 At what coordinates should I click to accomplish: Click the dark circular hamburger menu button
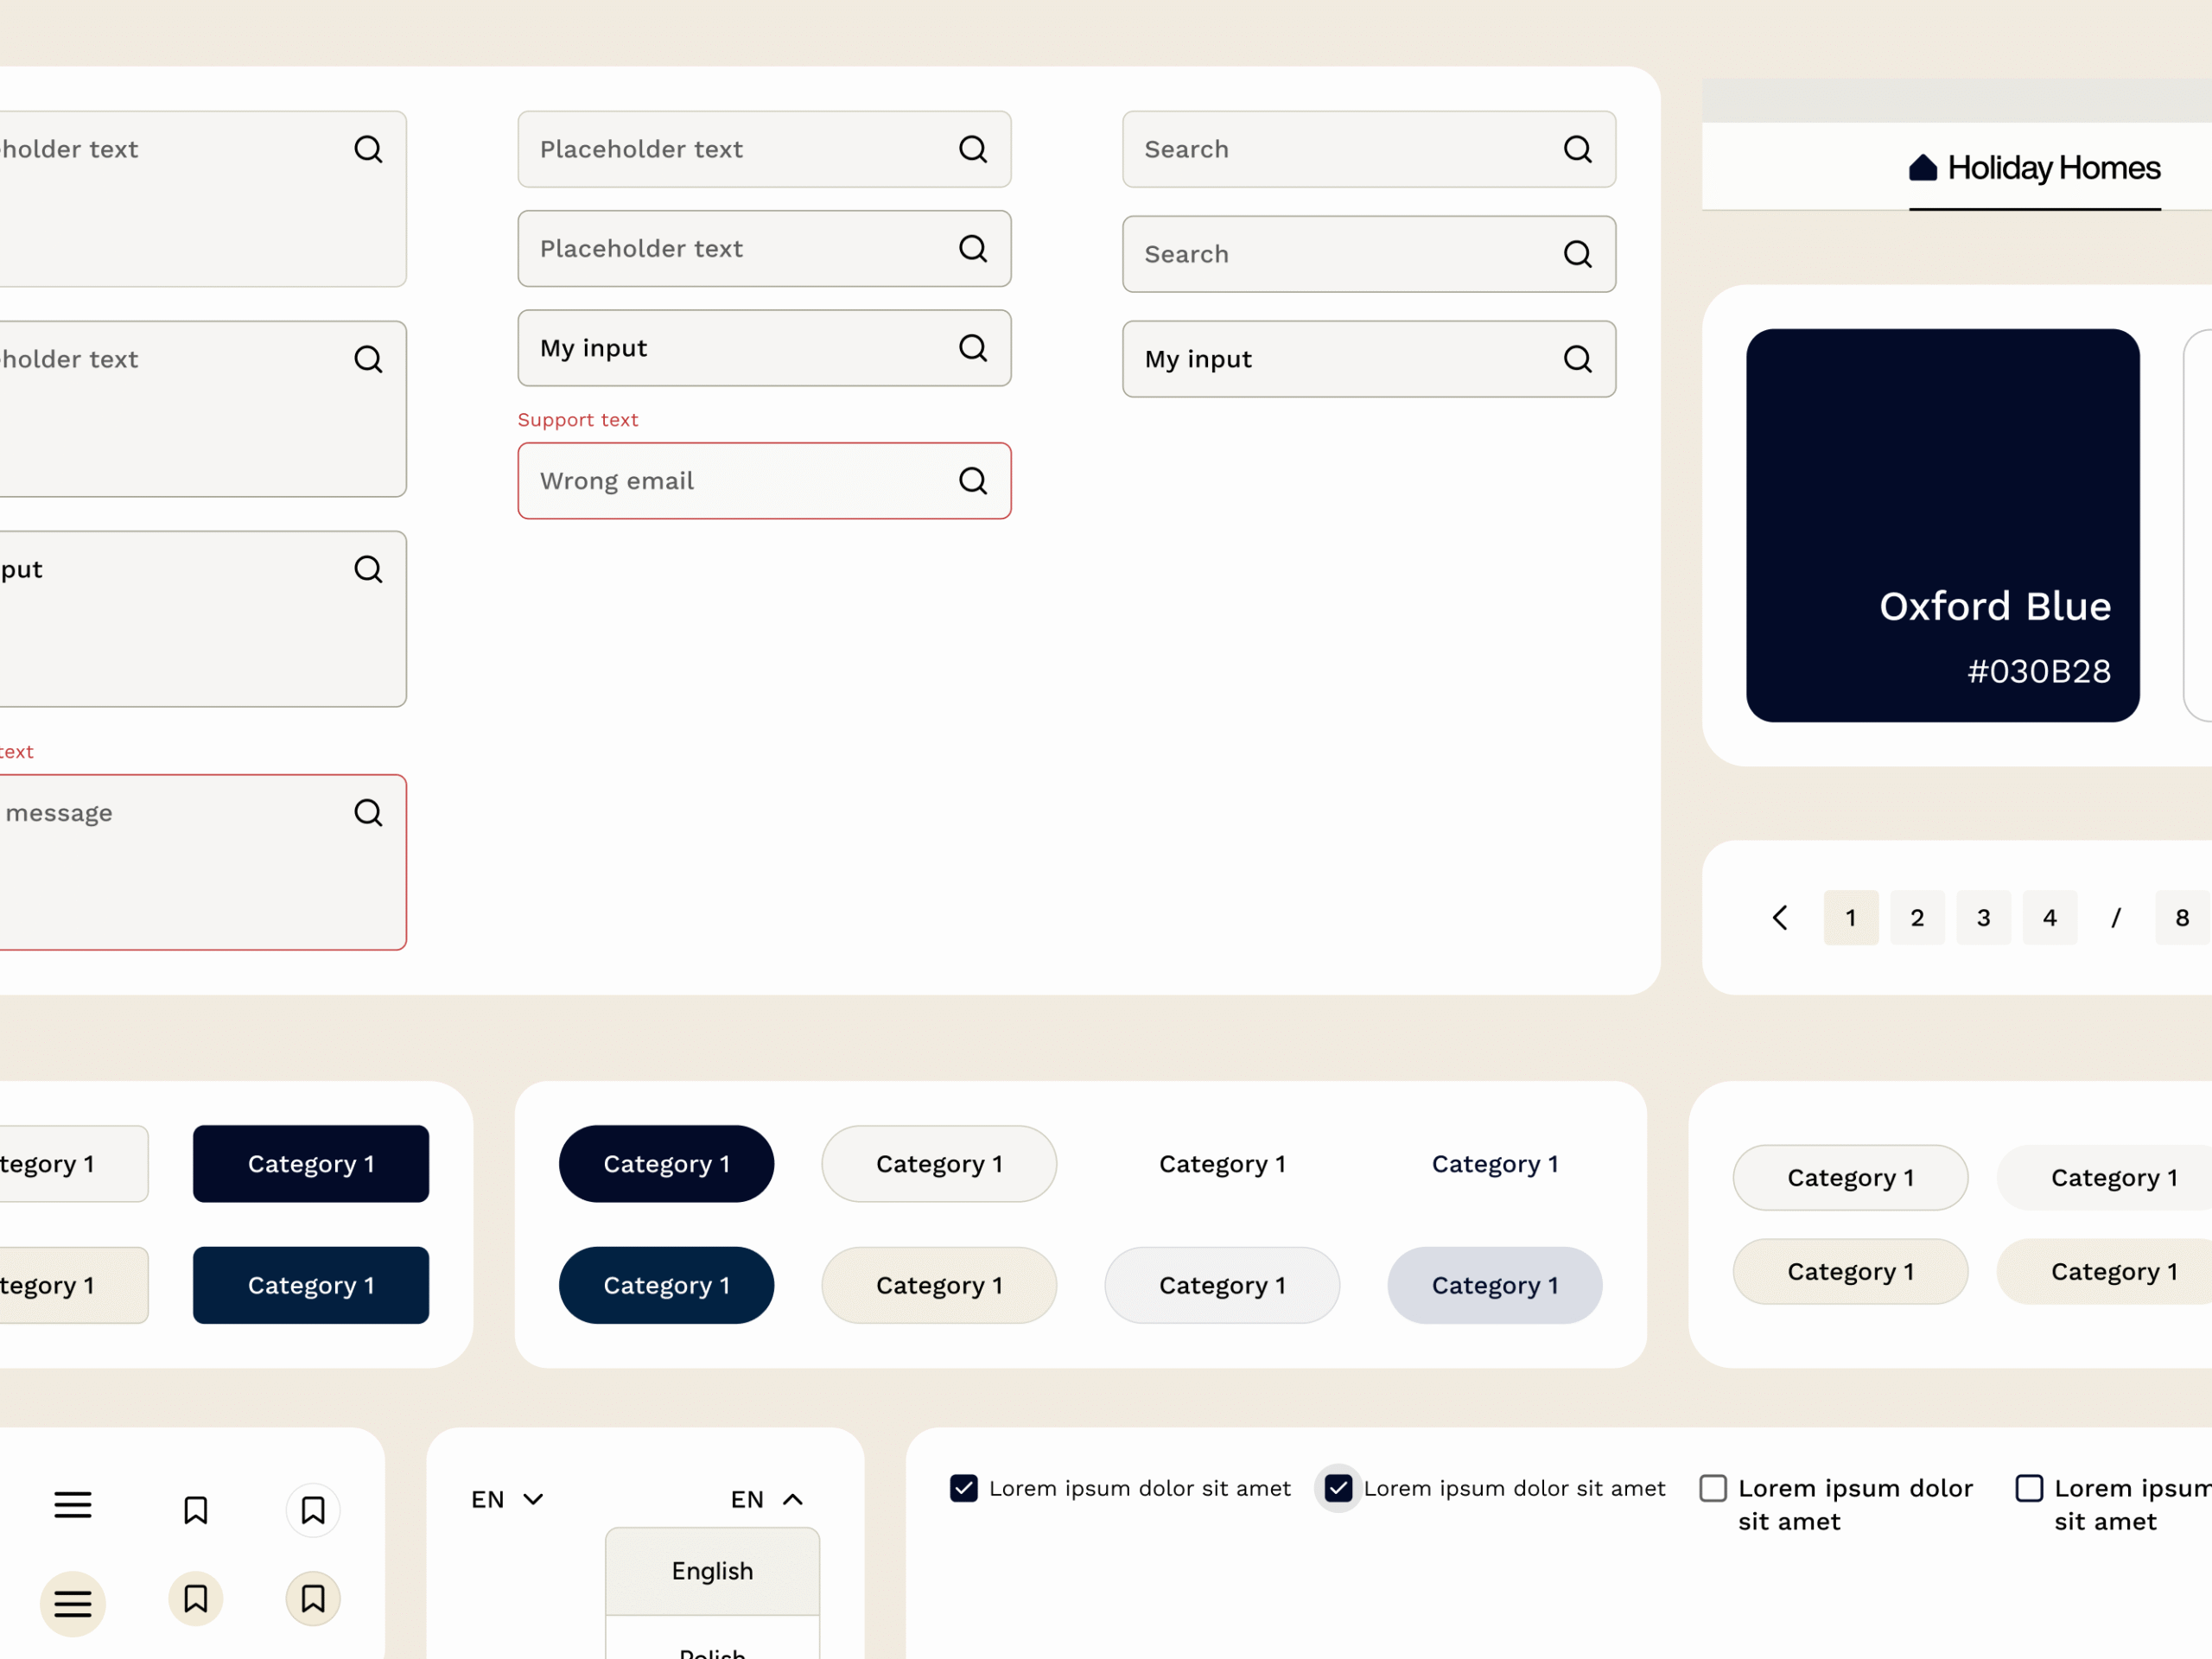pos(72,1603)
